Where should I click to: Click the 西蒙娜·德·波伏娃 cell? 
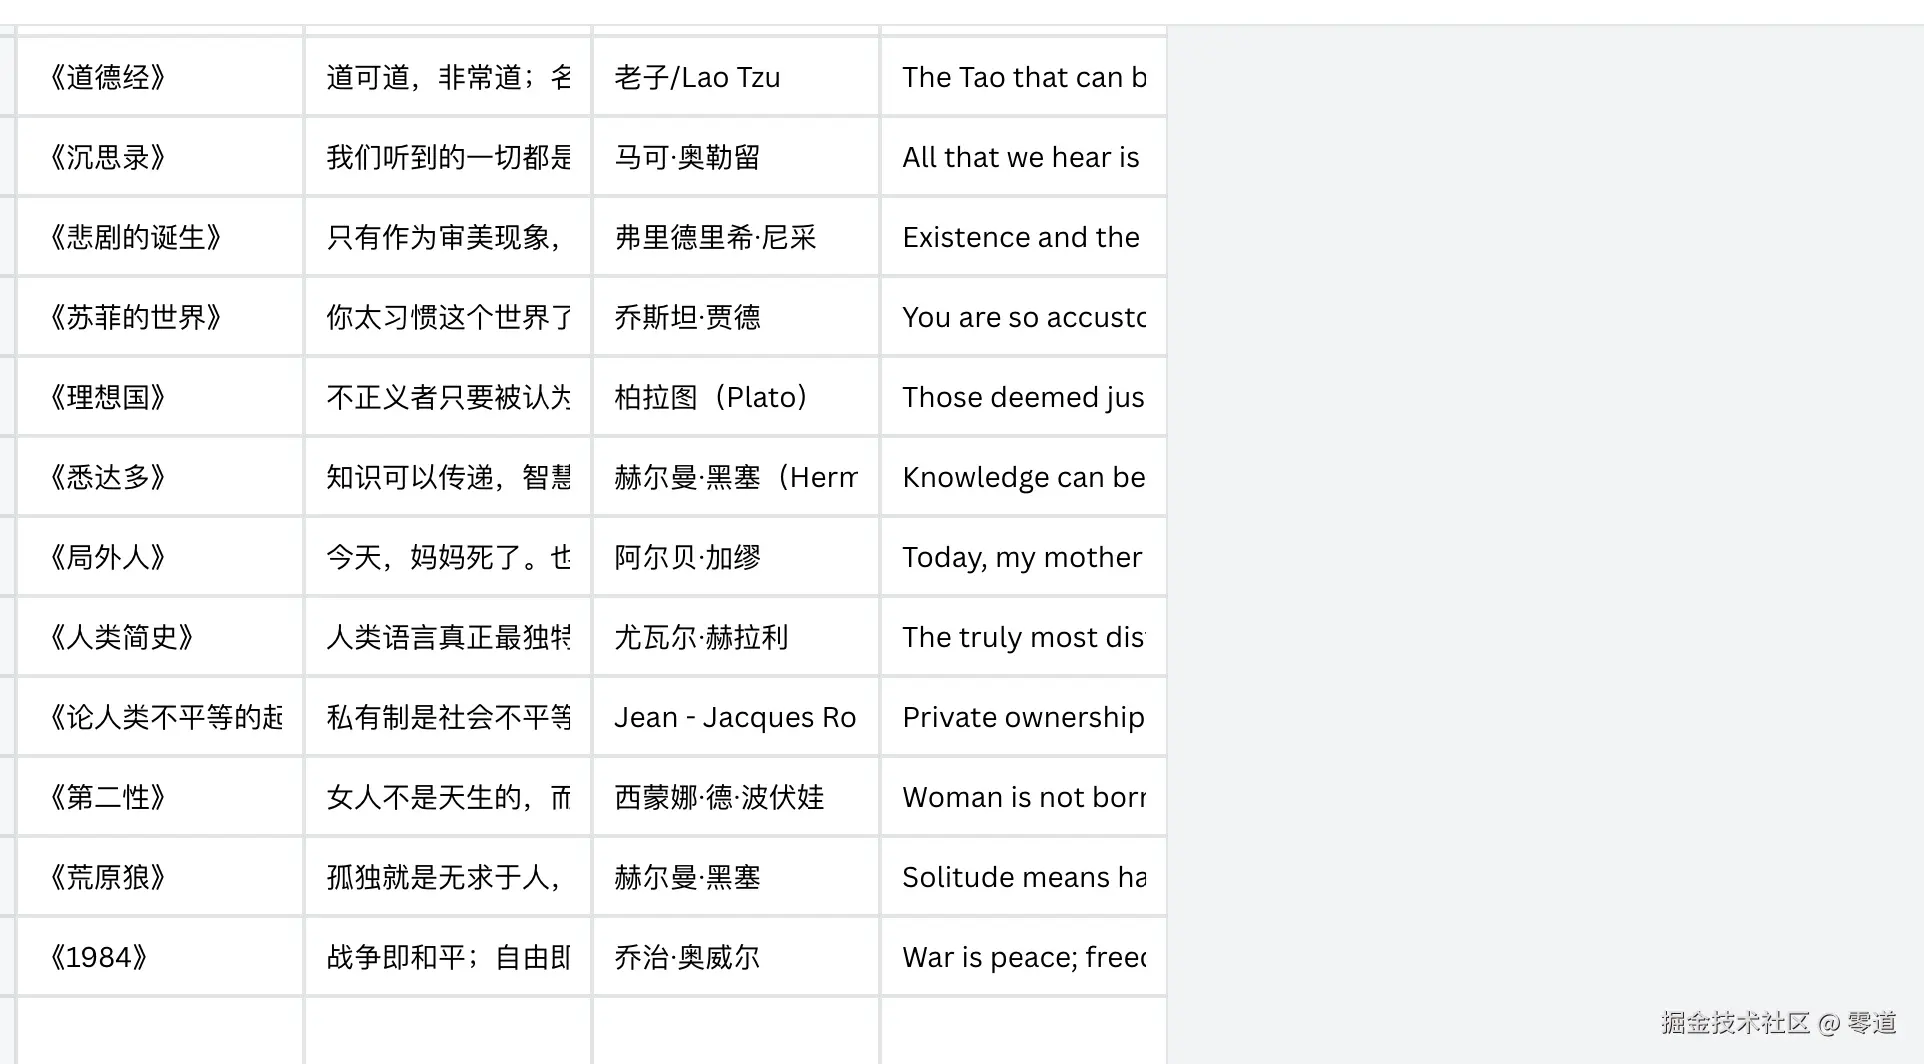click(735, 797)
